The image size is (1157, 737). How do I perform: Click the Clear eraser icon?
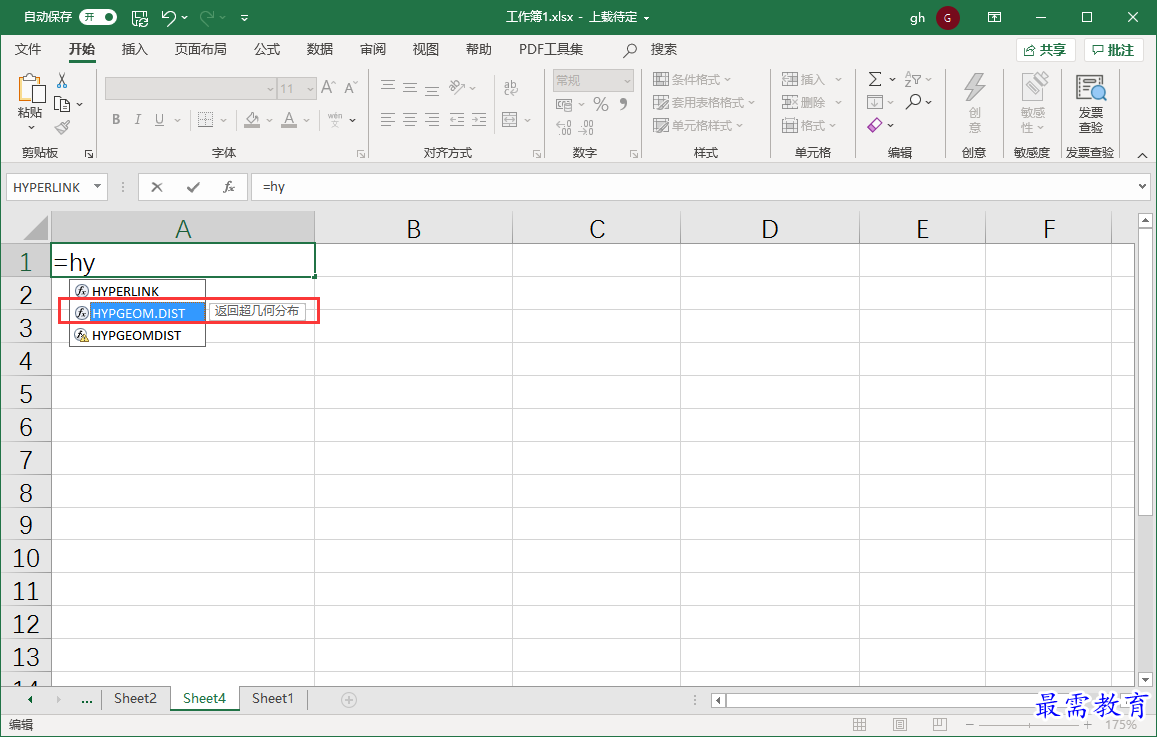[875, 125]
